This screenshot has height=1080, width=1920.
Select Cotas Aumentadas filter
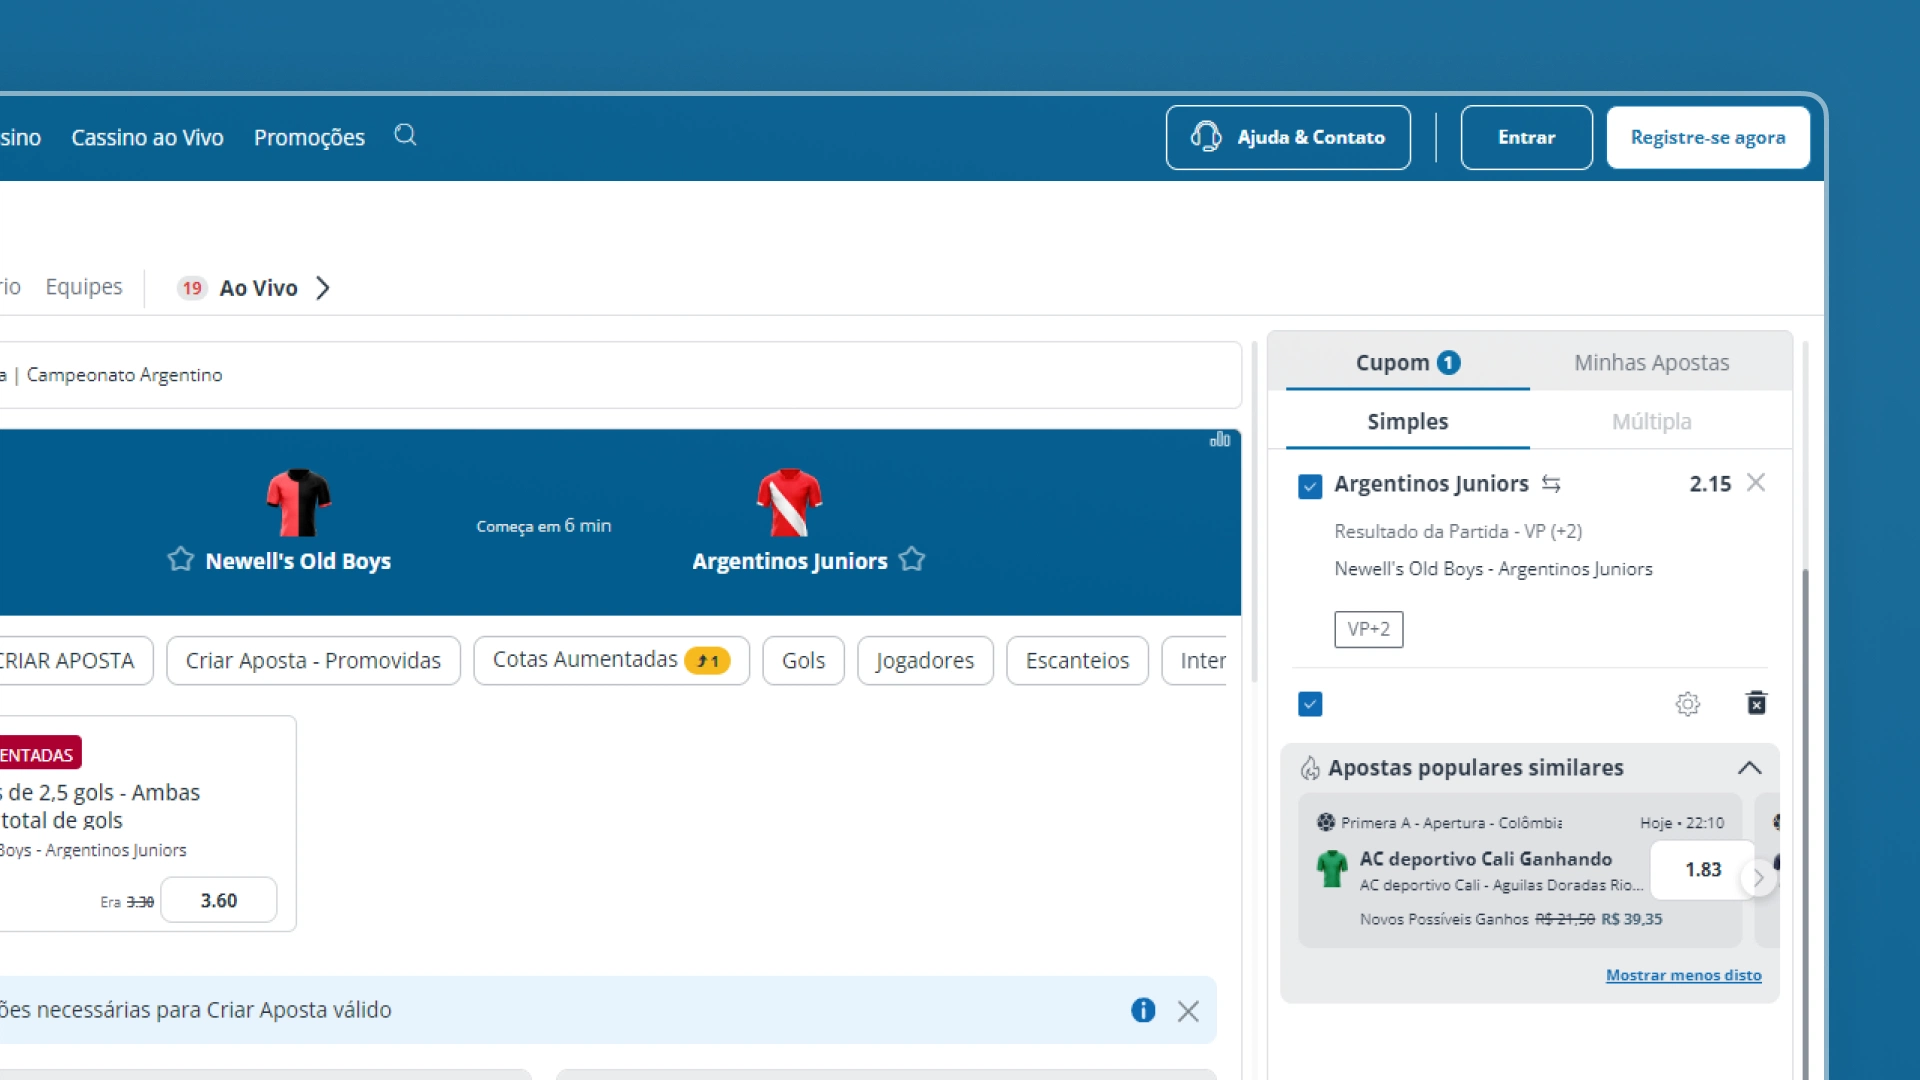pyautogui.click(x=611, y=661)
